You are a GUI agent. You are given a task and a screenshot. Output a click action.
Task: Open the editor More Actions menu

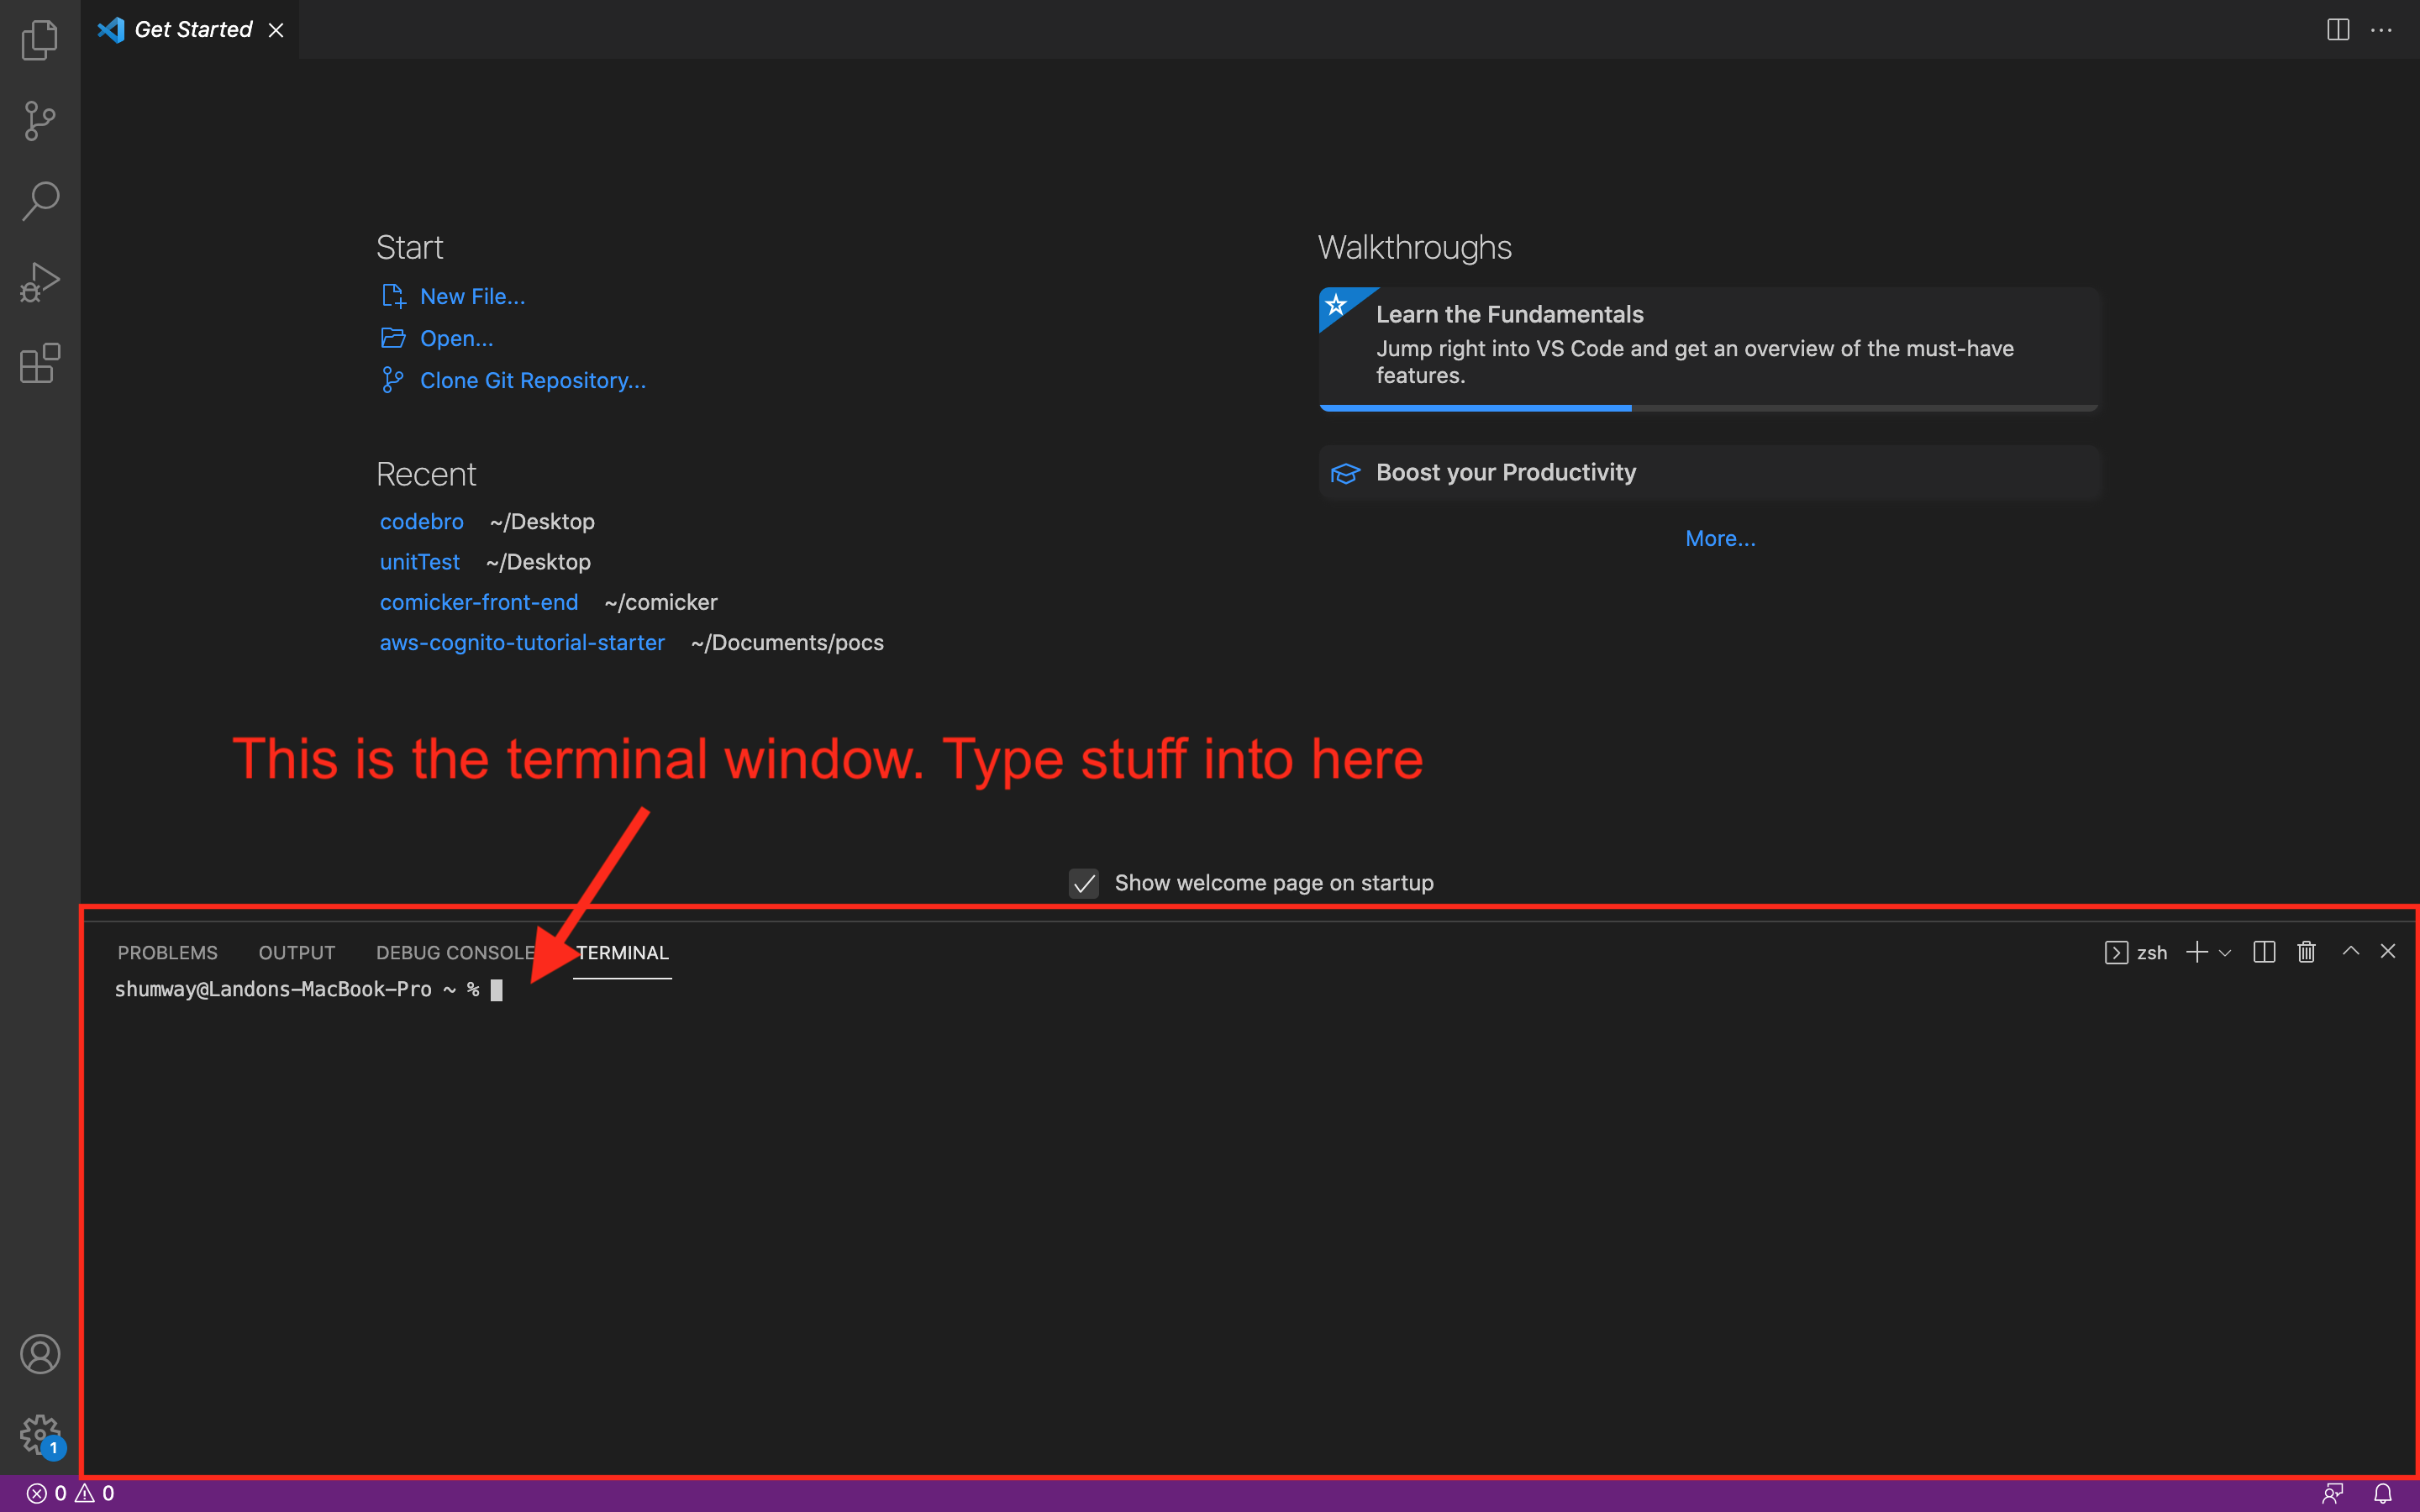click(2381, 30)
